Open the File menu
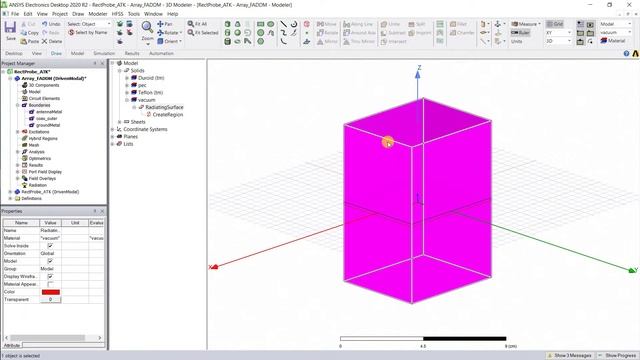The width and height of the screenshot is (640, 360). [15, 13]
